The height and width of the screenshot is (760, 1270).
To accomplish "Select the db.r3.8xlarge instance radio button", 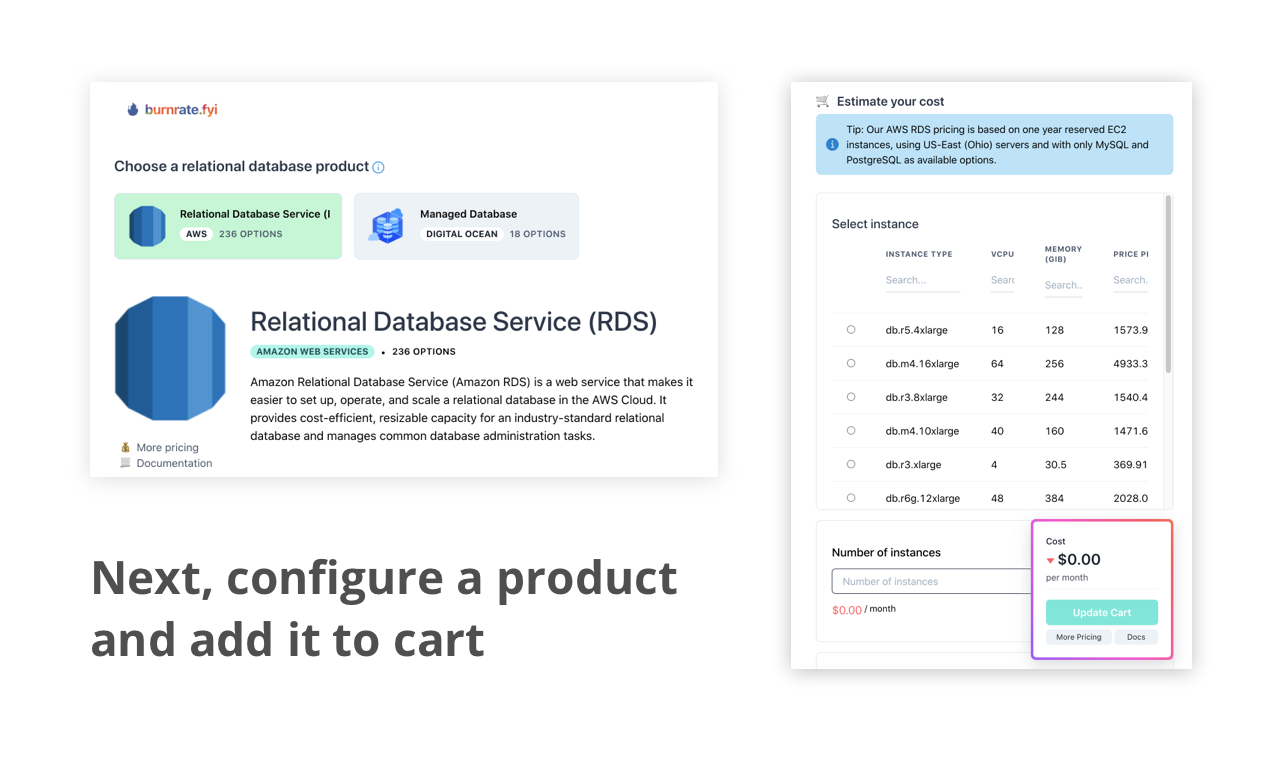I will pos(851,397).
